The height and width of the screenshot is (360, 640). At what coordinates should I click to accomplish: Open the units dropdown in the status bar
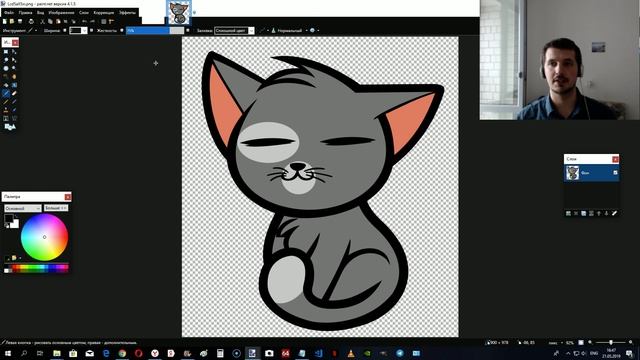coord(556,343)
